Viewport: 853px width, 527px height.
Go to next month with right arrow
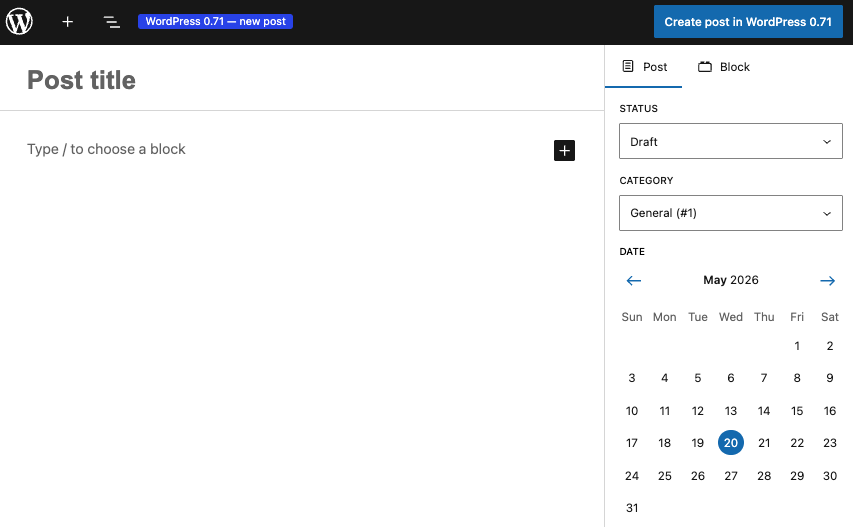point(827,281)
